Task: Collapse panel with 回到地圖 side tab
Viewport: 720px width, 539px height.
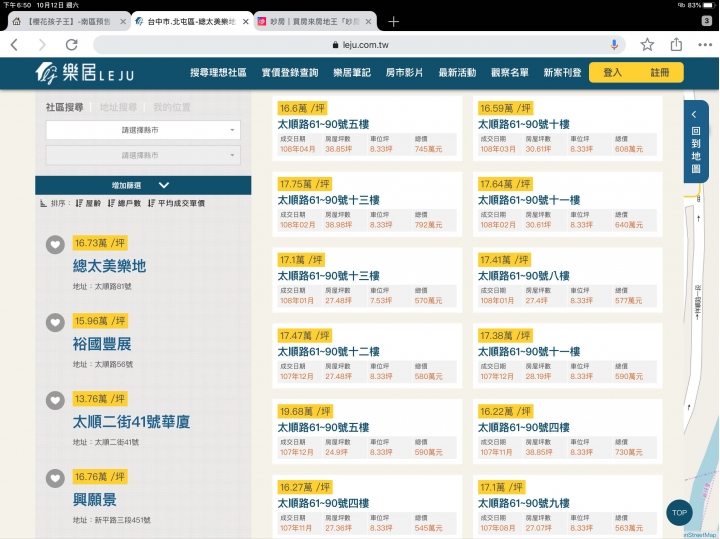Action: point(696,141)
